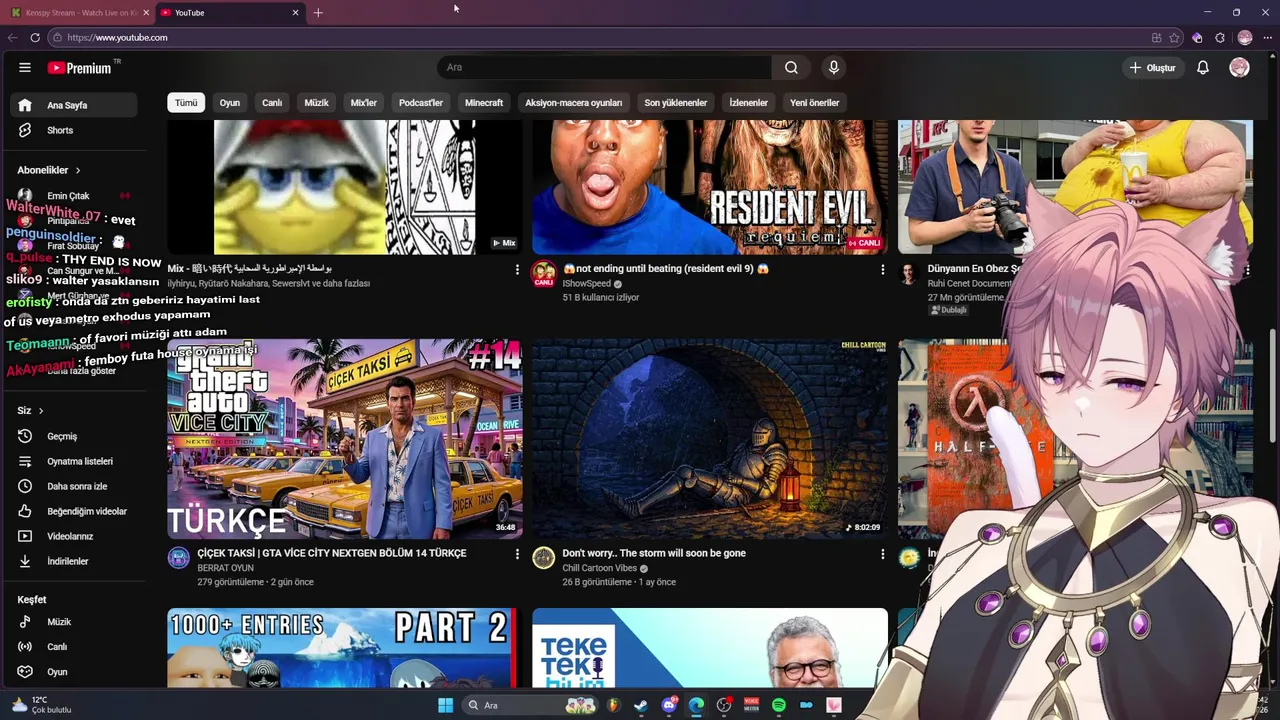Open Oynatma listeleri in sidebar
The image size is (1280, 720).
pos(74,461)
